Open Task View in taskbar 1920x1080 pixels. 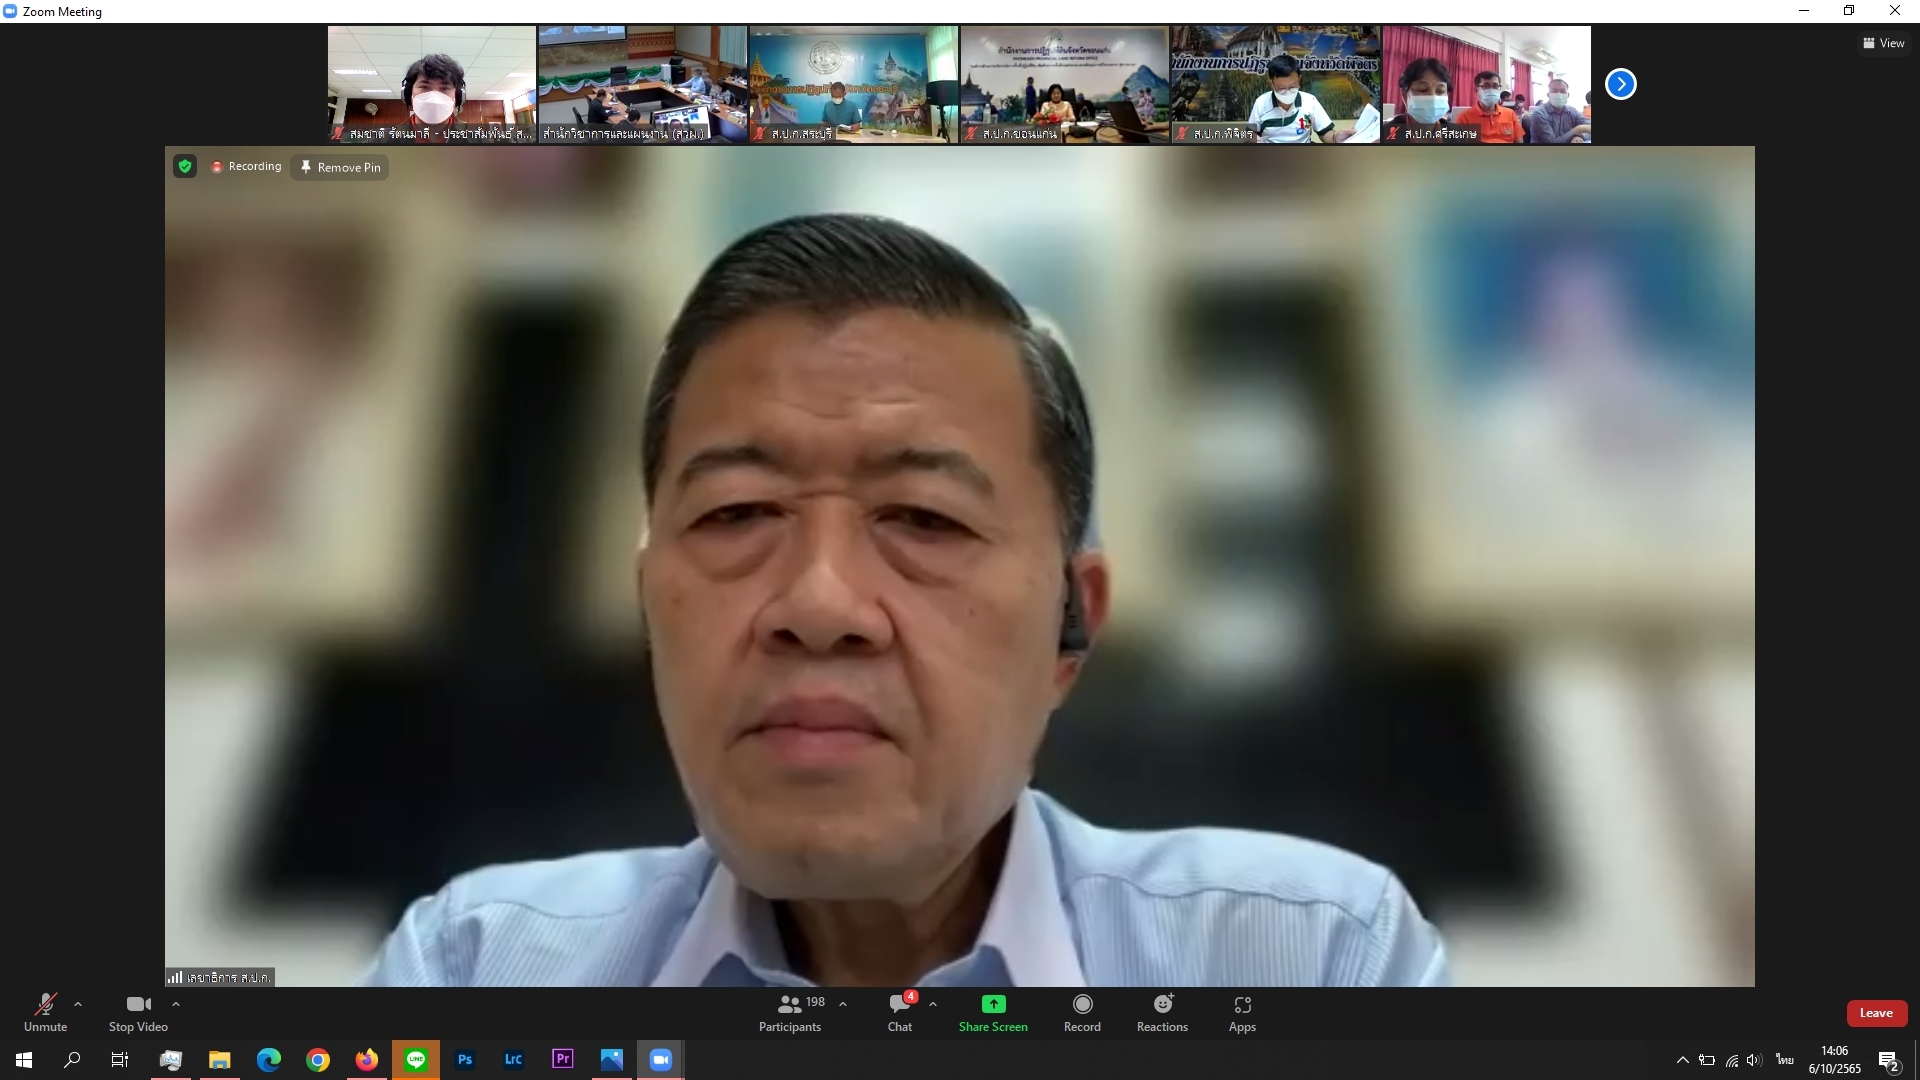[120, 1060]
